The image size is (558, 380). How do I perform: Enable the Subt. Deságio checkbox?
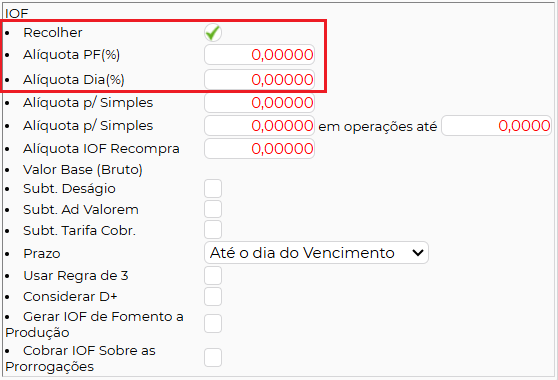click(x=213, y=189)
